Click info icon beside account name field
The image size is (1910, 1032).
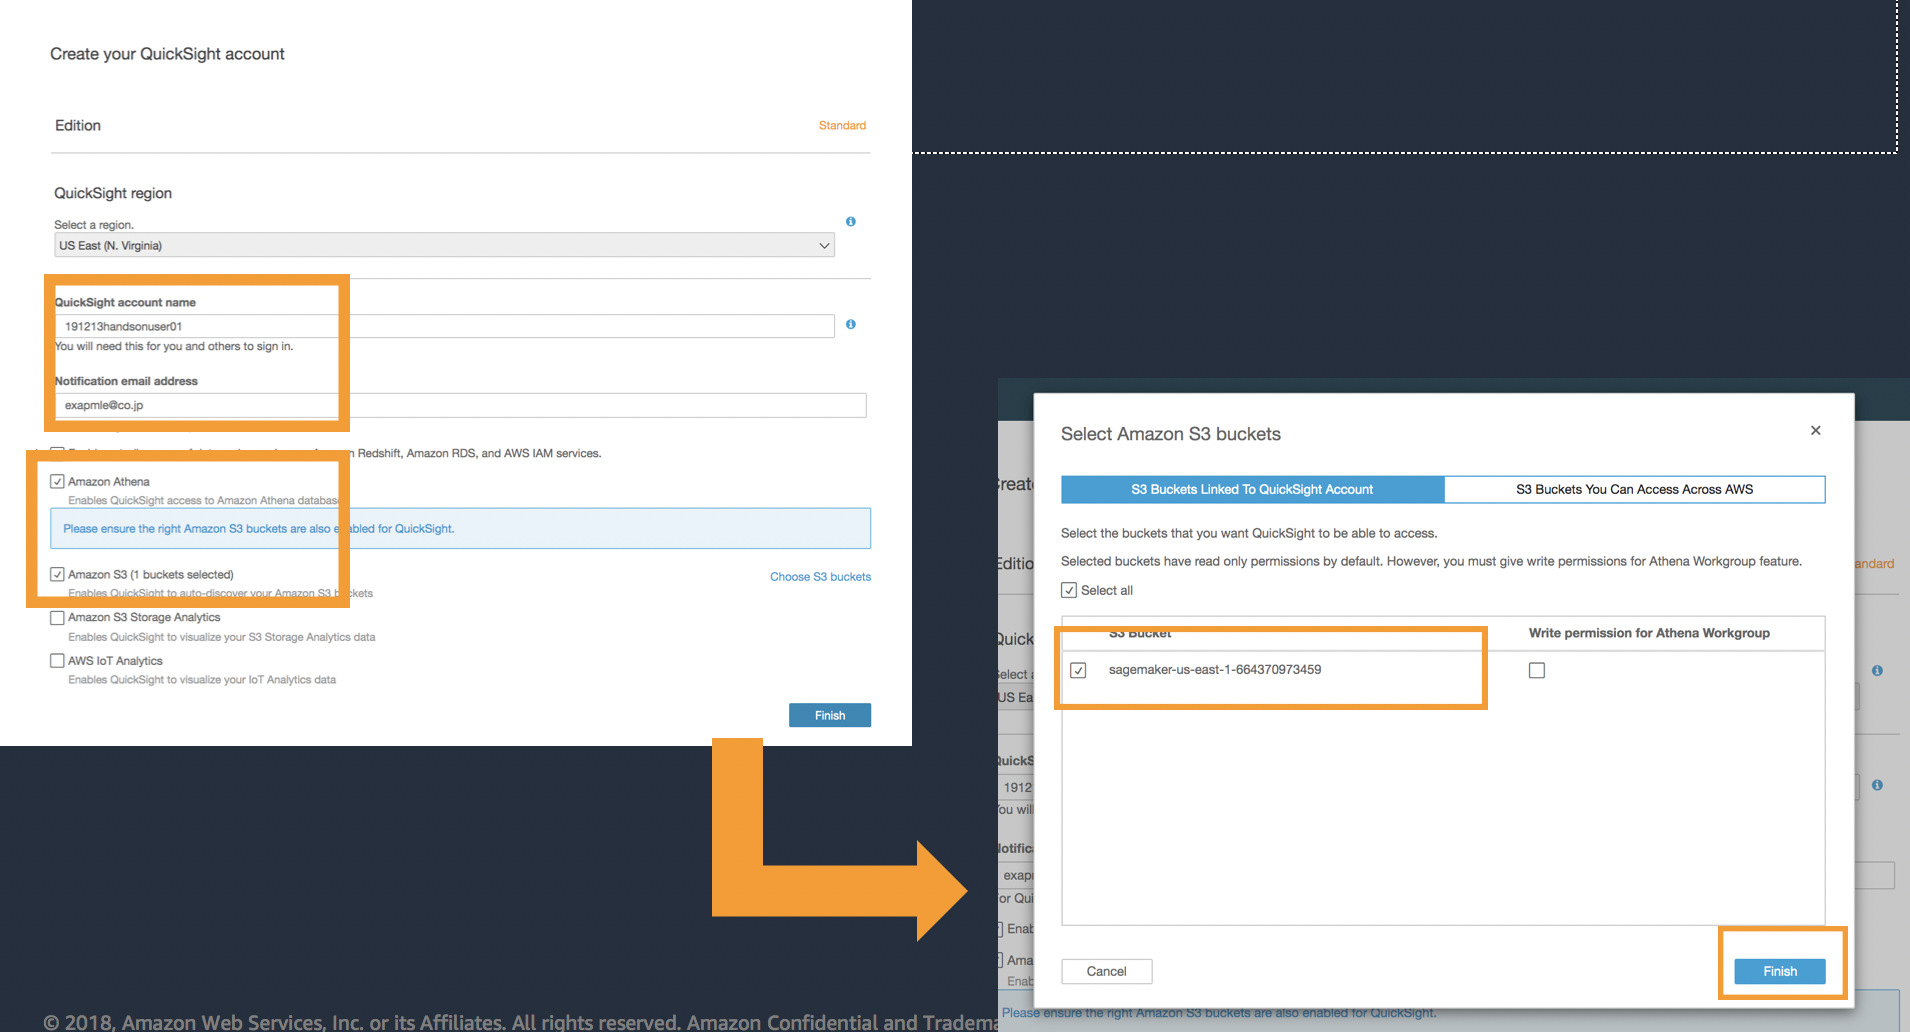click(851, 324)
